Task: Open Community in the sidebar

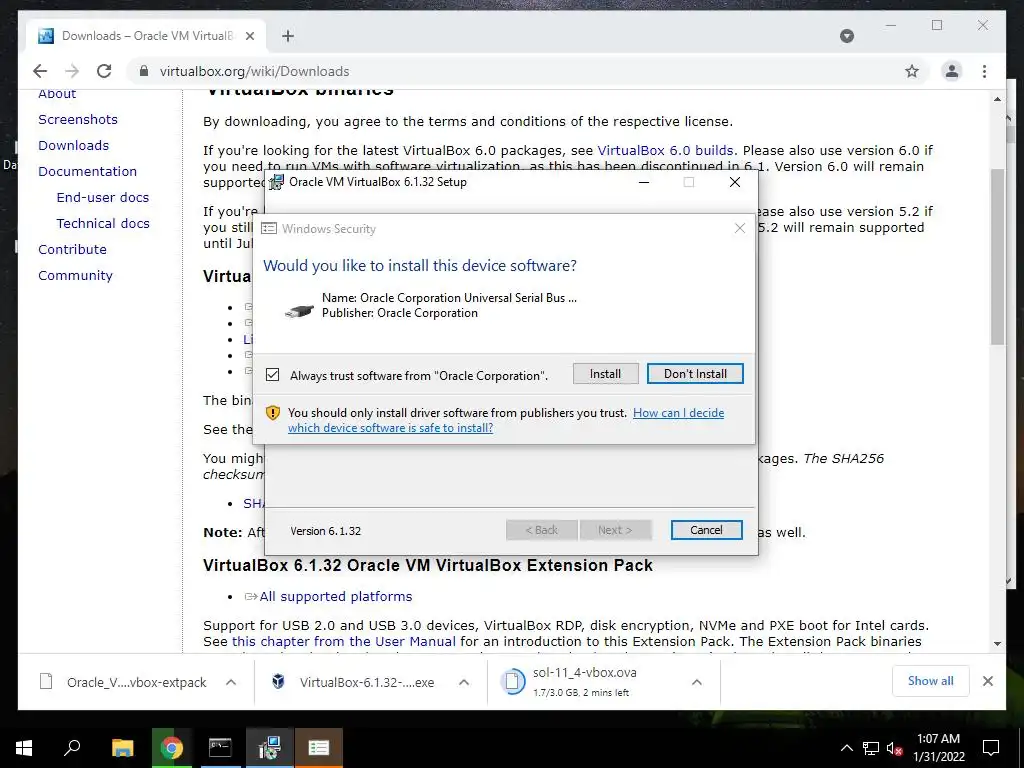Action: [x=75, y=276]
